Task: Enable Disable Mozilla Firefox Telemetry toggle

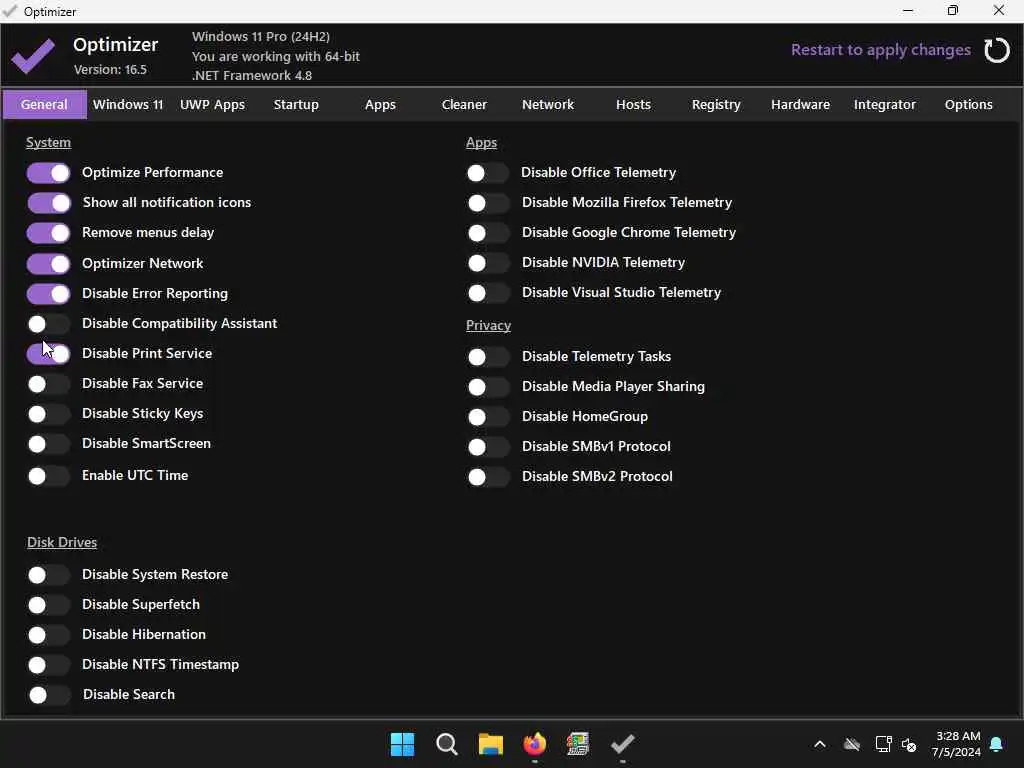Action: click(488, 203)
